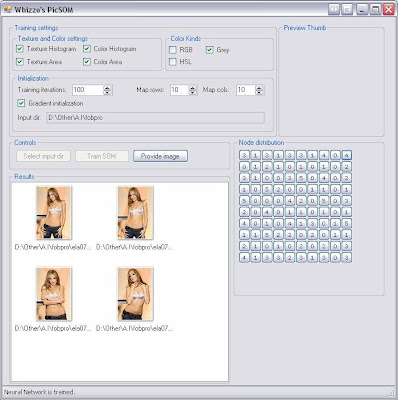Select the thumbnail with crossed arms pose
Image resolution: width=398 pixels, height=400 pixels.
pyautogui.click(x=54, y=294)
